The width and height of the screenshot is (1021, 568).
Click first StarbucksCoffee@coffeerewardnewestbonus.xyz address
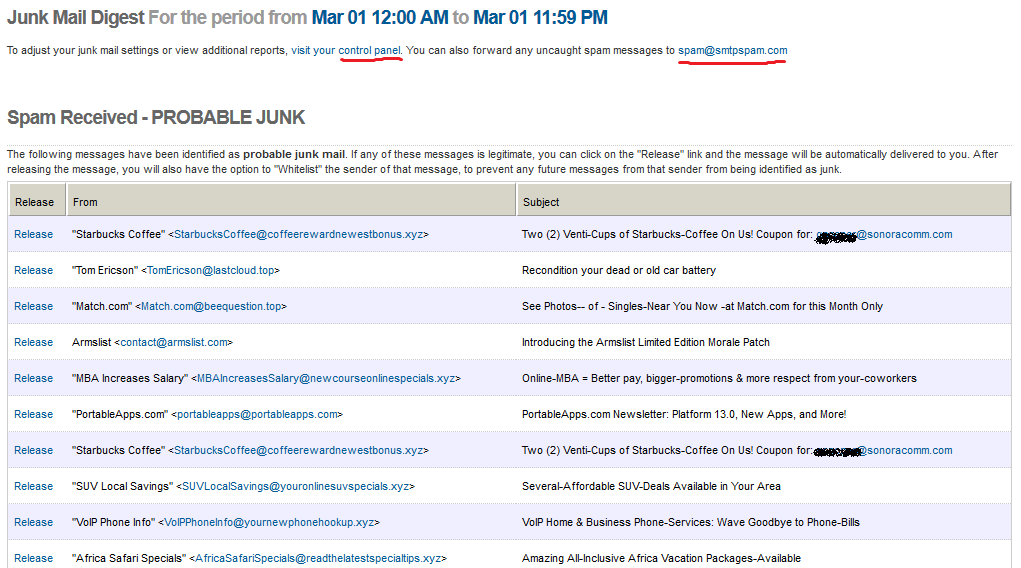click(x=298, y=234)
